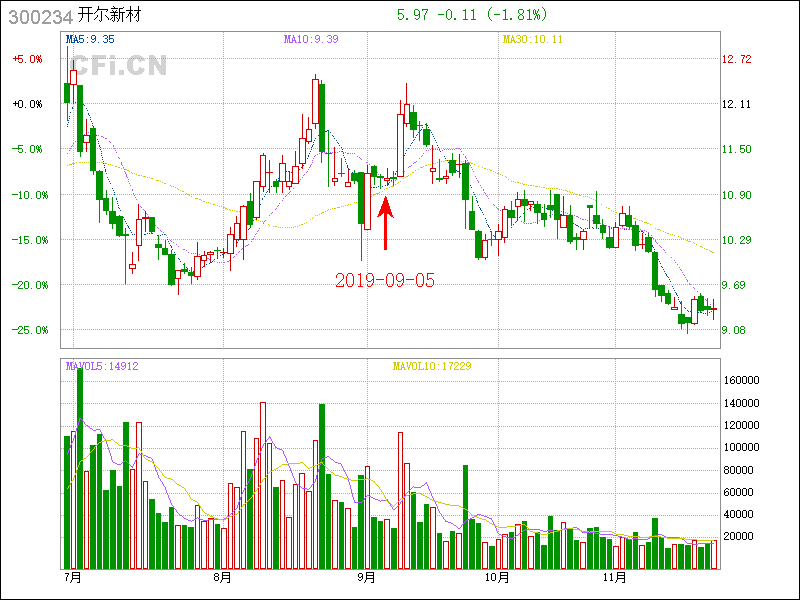Click the 160000 volume axis label

coord(744,381)
